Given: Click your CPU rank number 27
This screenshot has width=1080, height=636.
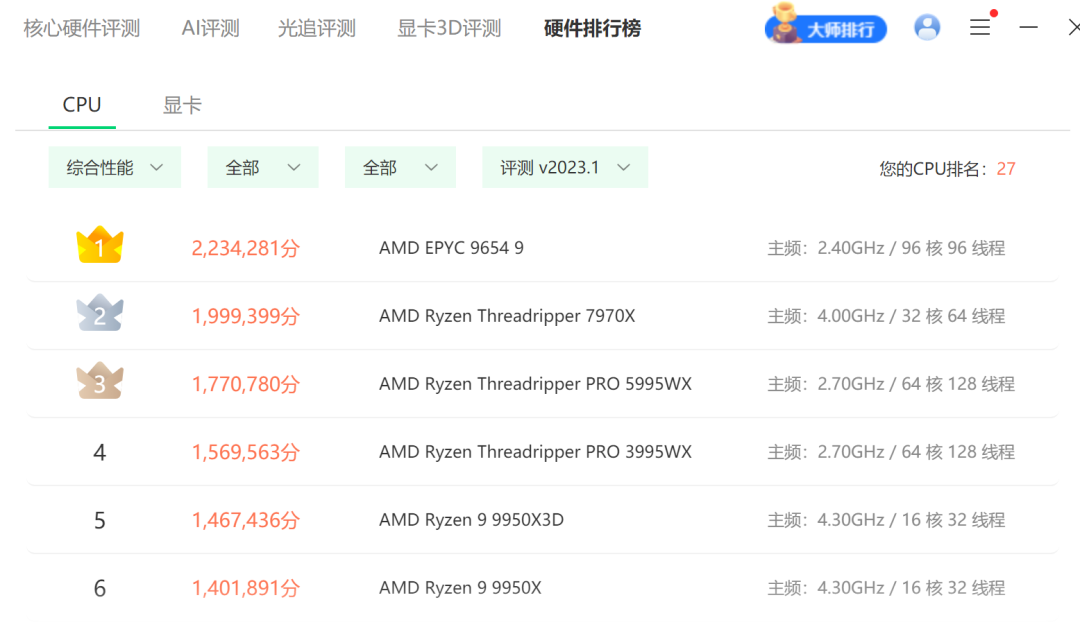Looking at the screenshot, I should click(x=1006, y=169).
